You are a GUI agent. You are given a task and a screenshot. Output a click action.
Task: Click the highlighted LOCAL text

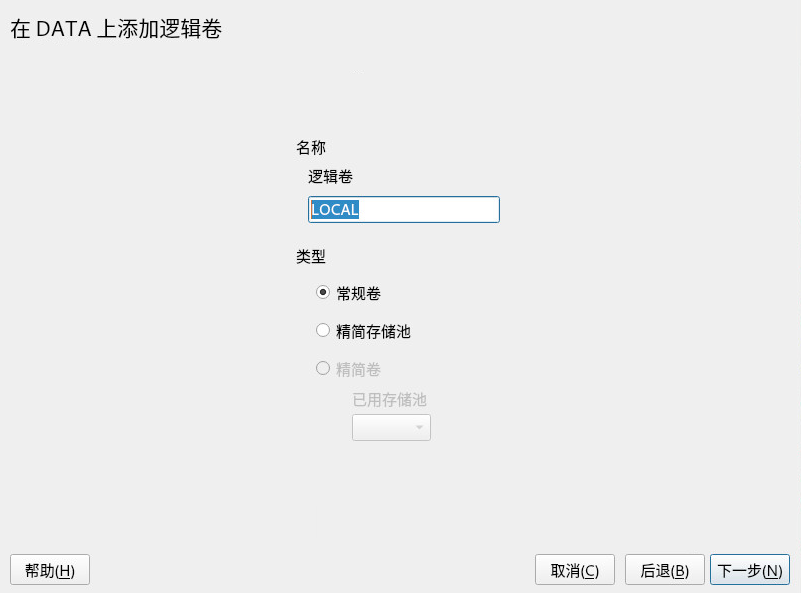335,209
